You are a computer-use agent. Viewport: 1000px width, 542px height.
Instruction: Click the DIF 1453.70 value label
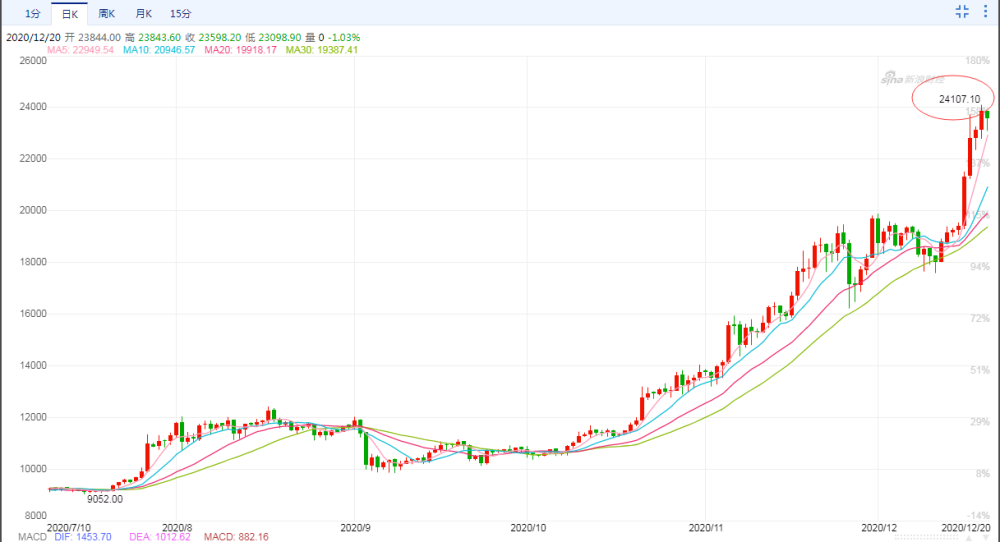(83, 537)
